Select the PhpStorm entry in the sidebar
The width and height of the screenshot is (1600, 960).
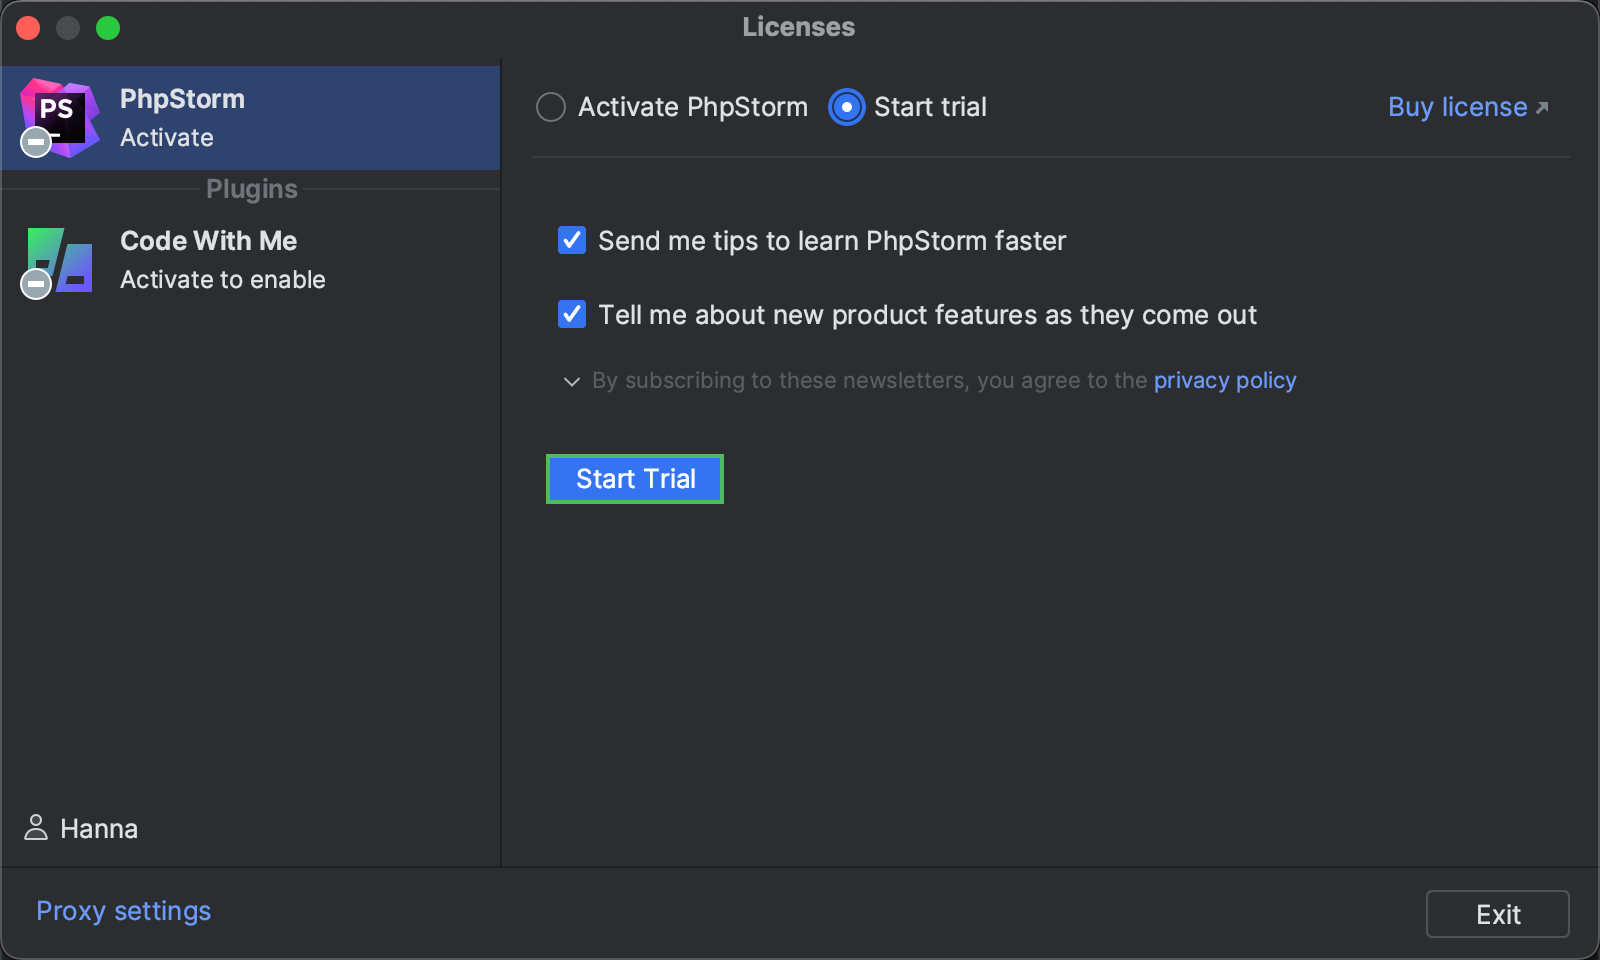coord(250,117)
